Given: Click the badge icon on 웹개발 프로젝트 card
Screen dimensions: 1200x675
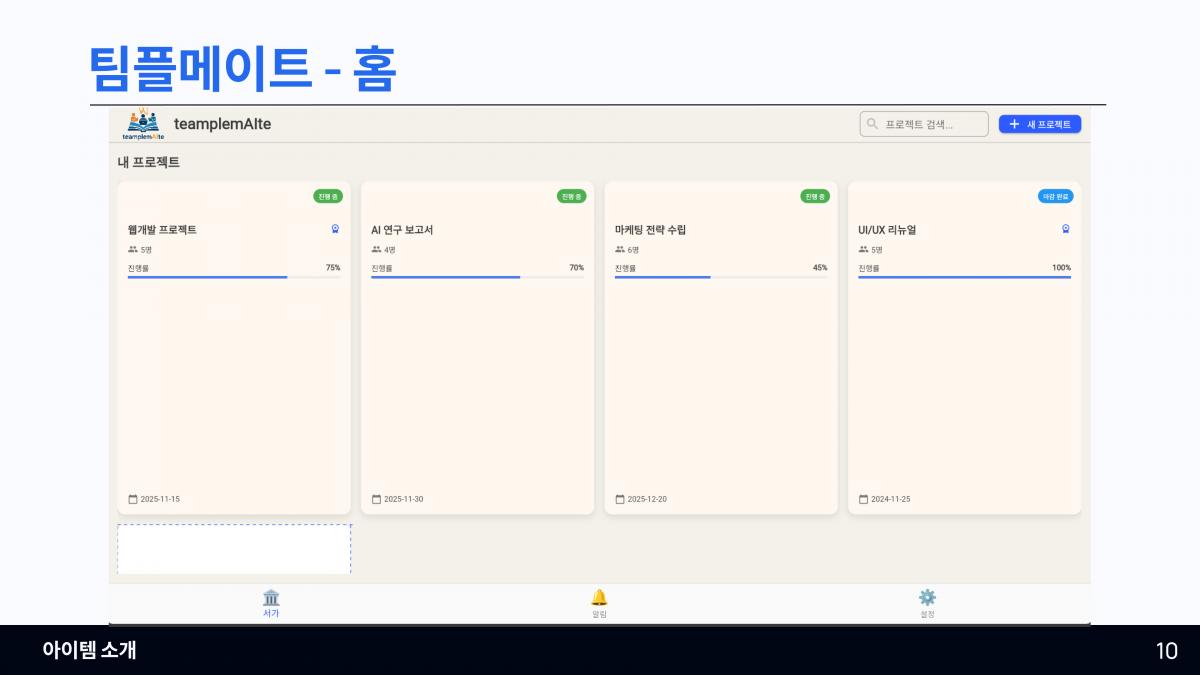Looking at the screenshot, I should (x=335, y=229).
